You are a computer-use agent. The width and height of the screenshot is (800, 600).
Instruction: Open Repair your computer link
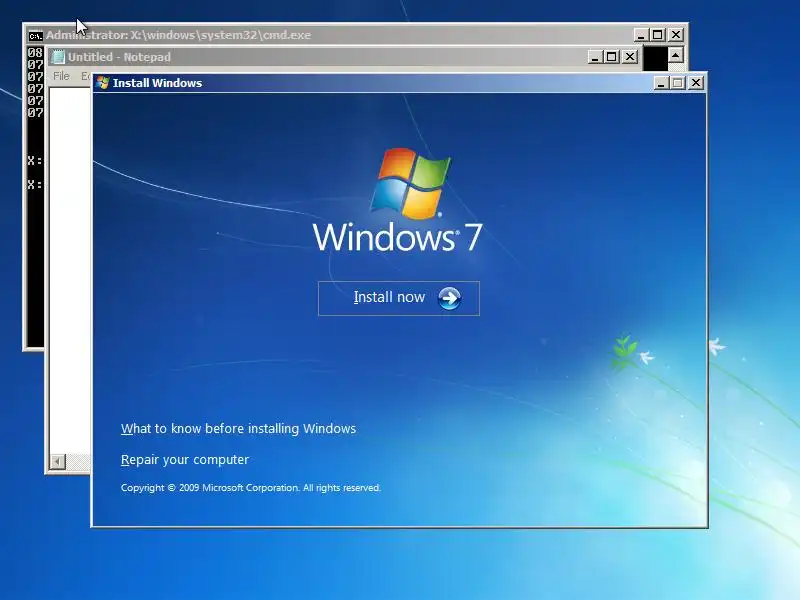click(185, 460)
